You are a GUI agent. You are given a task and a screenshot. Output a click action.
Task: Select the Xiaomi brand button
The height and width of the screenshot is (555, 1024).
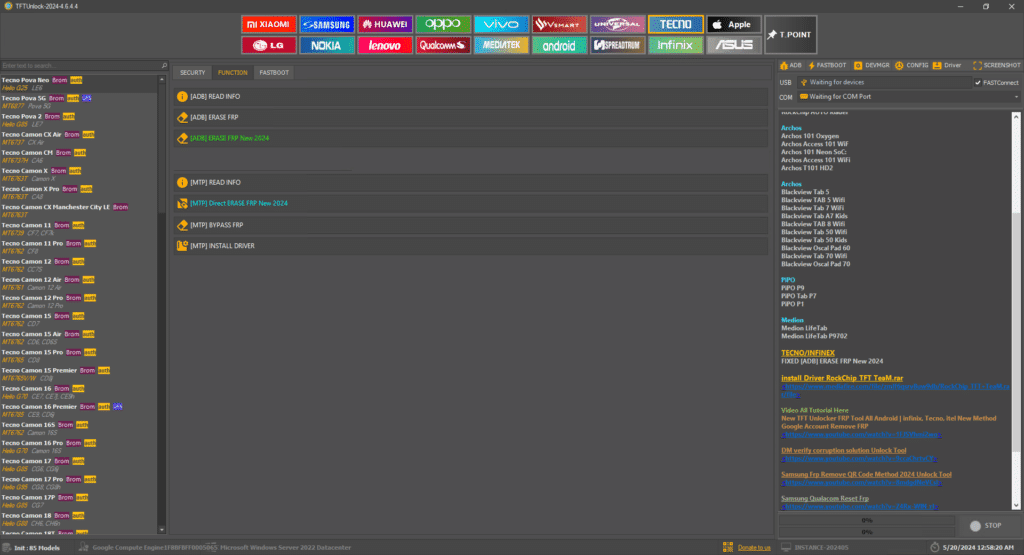point(268,24)
